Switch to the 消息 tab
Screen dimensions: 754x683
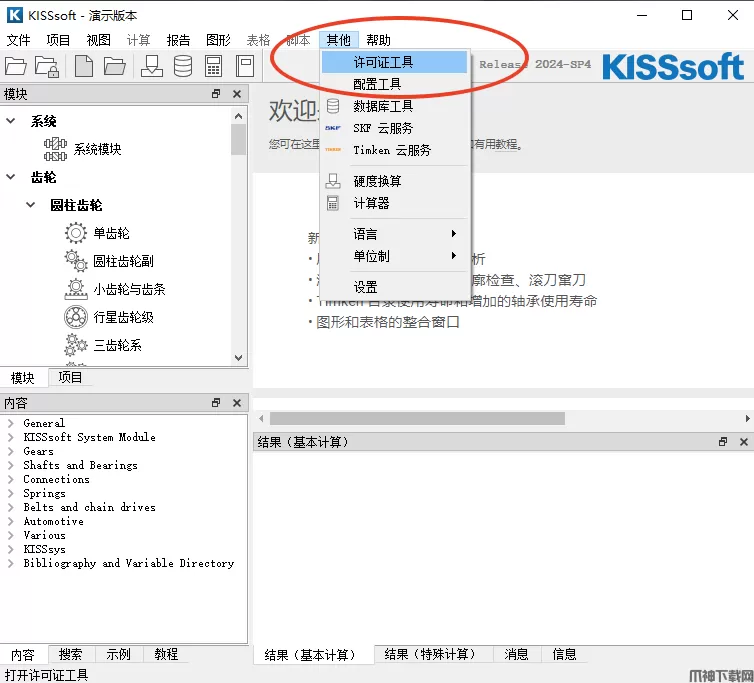pos(516,654)
